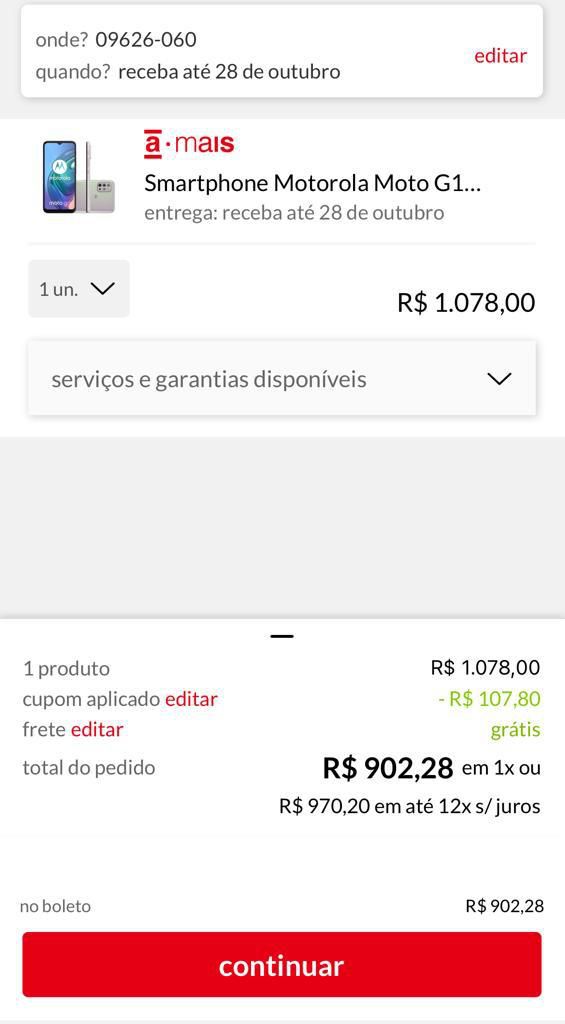The height and width of the screenshot is (1024, 565).
Task: Edit the delivery address 09626-060
Action: [x=500, y=56]
